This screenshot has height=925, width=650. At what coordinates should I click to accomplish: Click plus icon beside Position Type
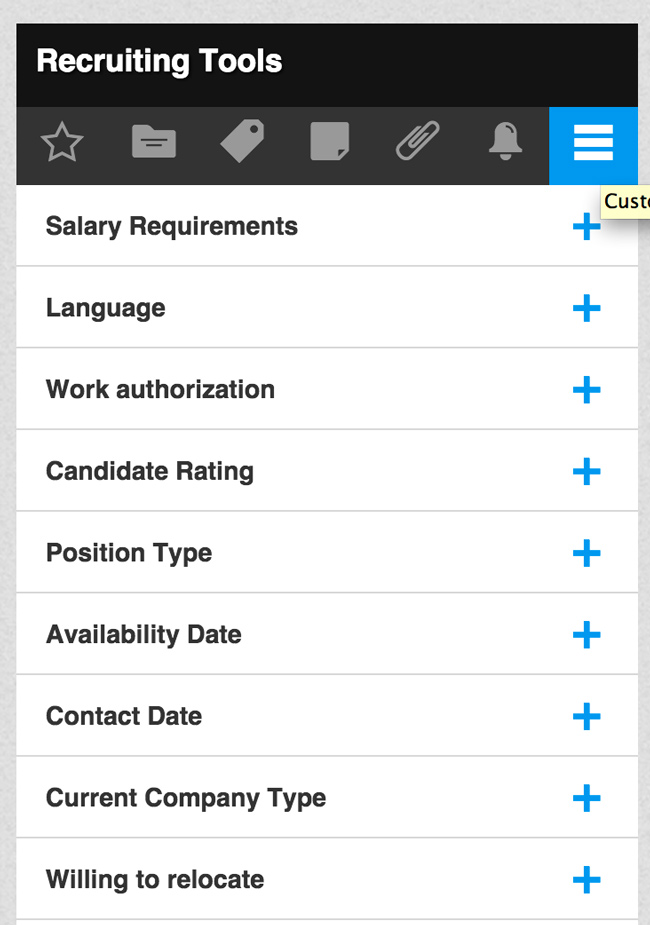pyautogui.click(x=586, y=553)
